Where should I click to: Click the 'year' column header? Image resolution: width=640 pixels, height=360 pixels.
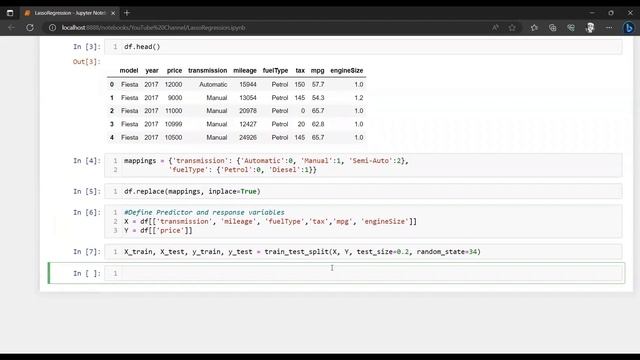[152, 71]
